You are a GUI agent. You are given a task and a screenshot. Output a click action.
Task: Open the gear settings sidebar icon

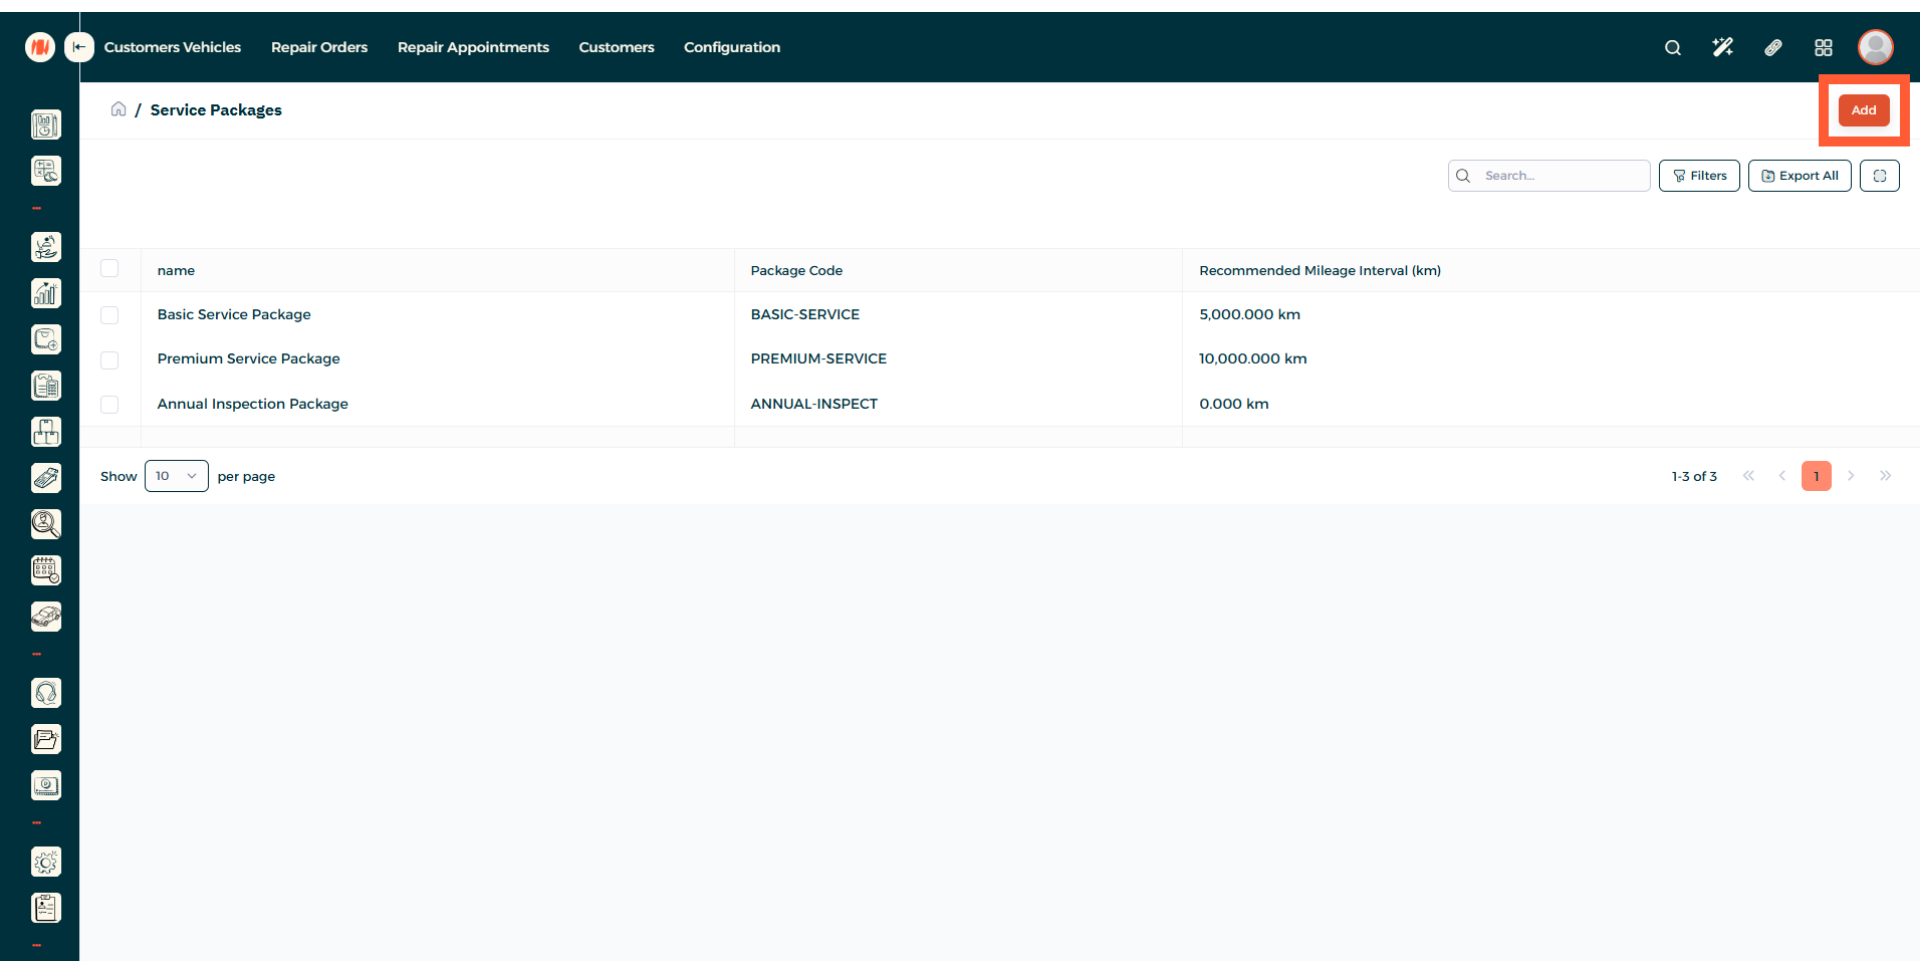click(x=46, y=862)
